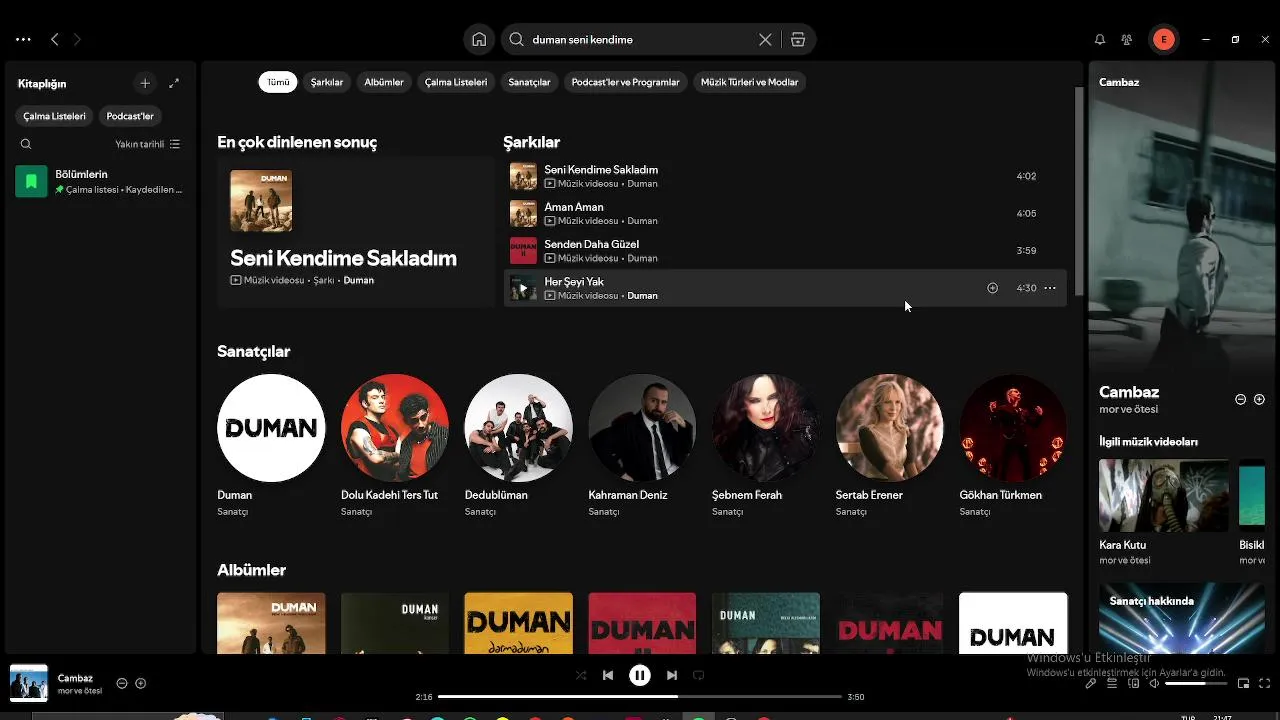Select the Aman Aman song row
1280x720 pixels.
(x=785, y=213)
